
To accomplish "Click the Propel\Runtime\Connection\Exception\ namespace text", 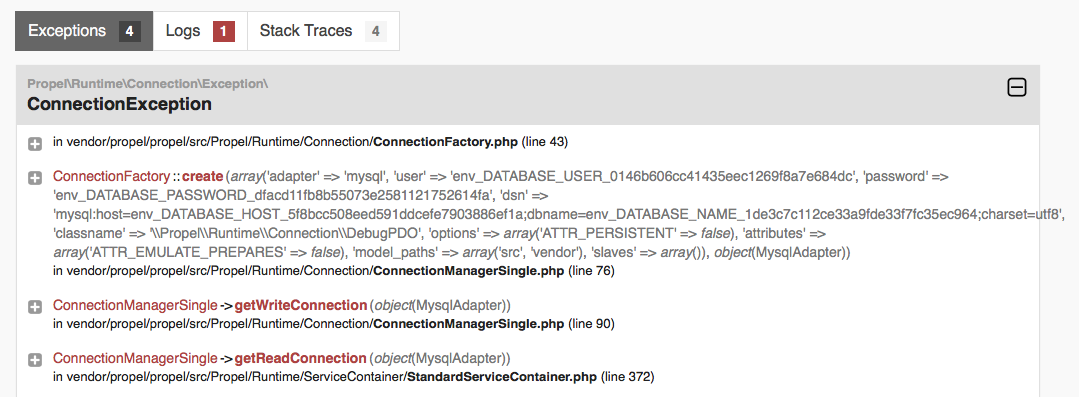I will pos(147,84).
